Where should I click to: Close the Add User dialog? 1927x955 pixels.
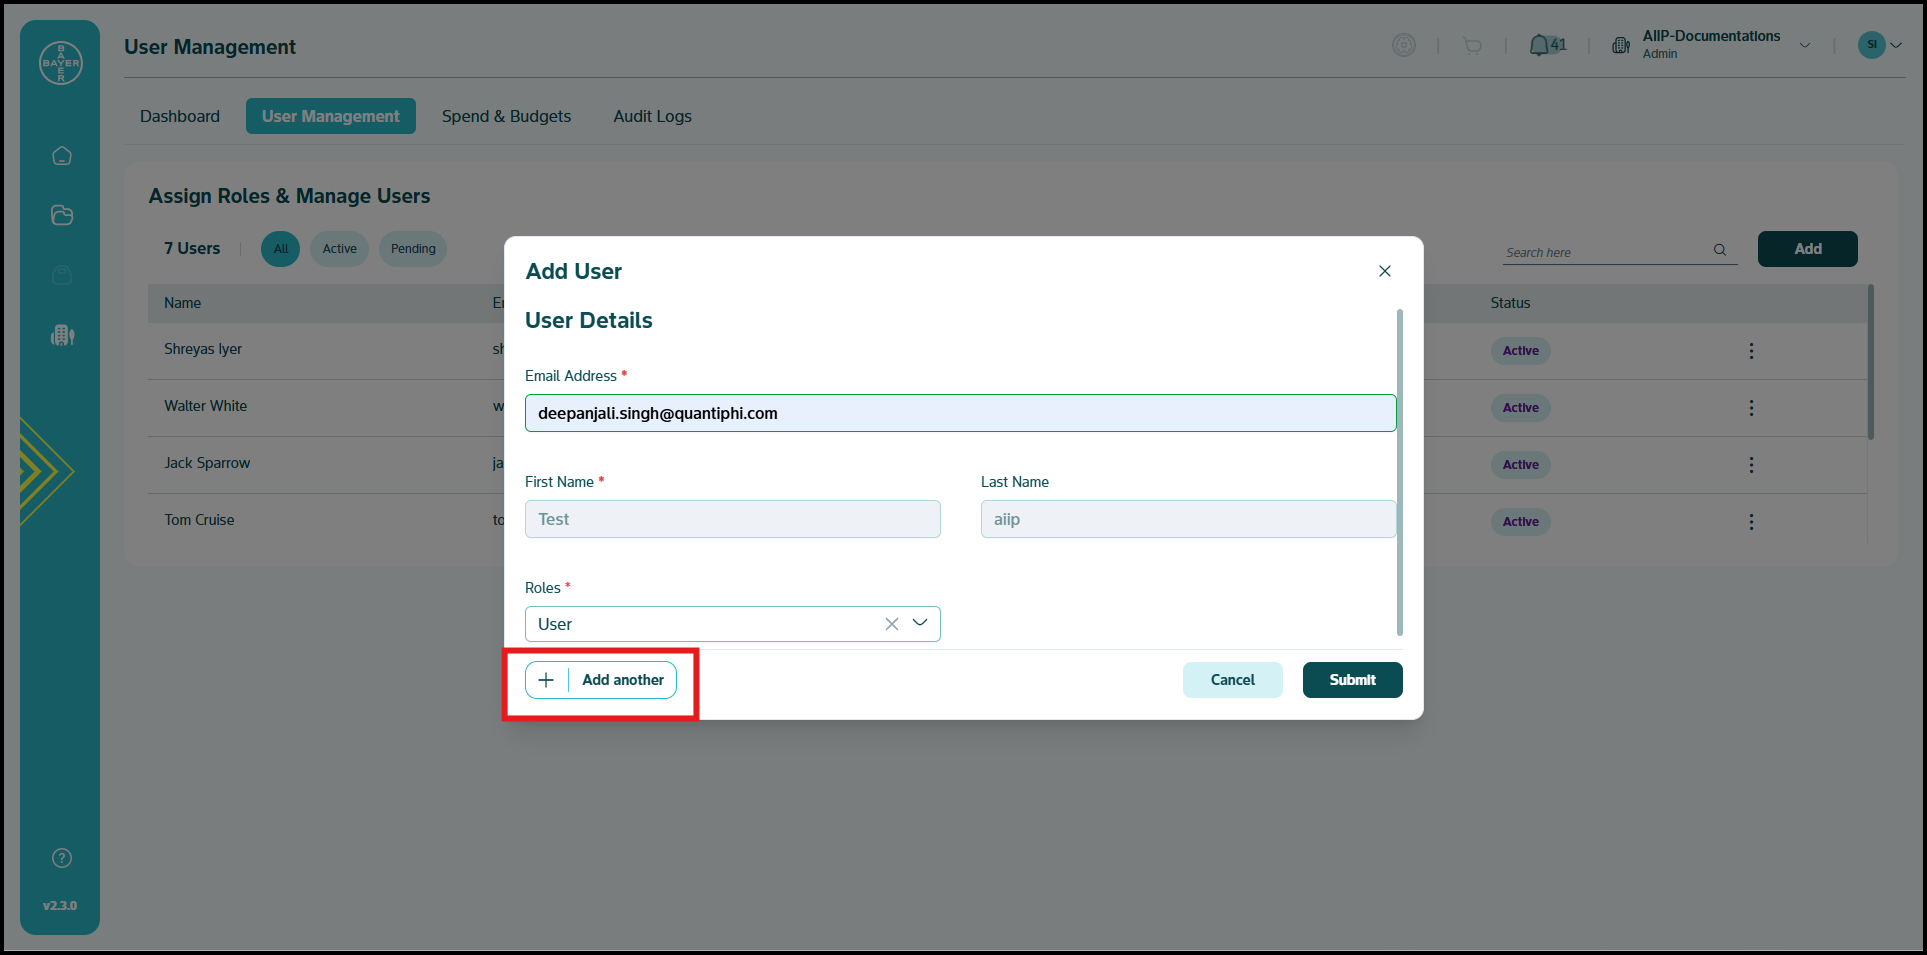pyautogui.click(x=1385, y=271)
